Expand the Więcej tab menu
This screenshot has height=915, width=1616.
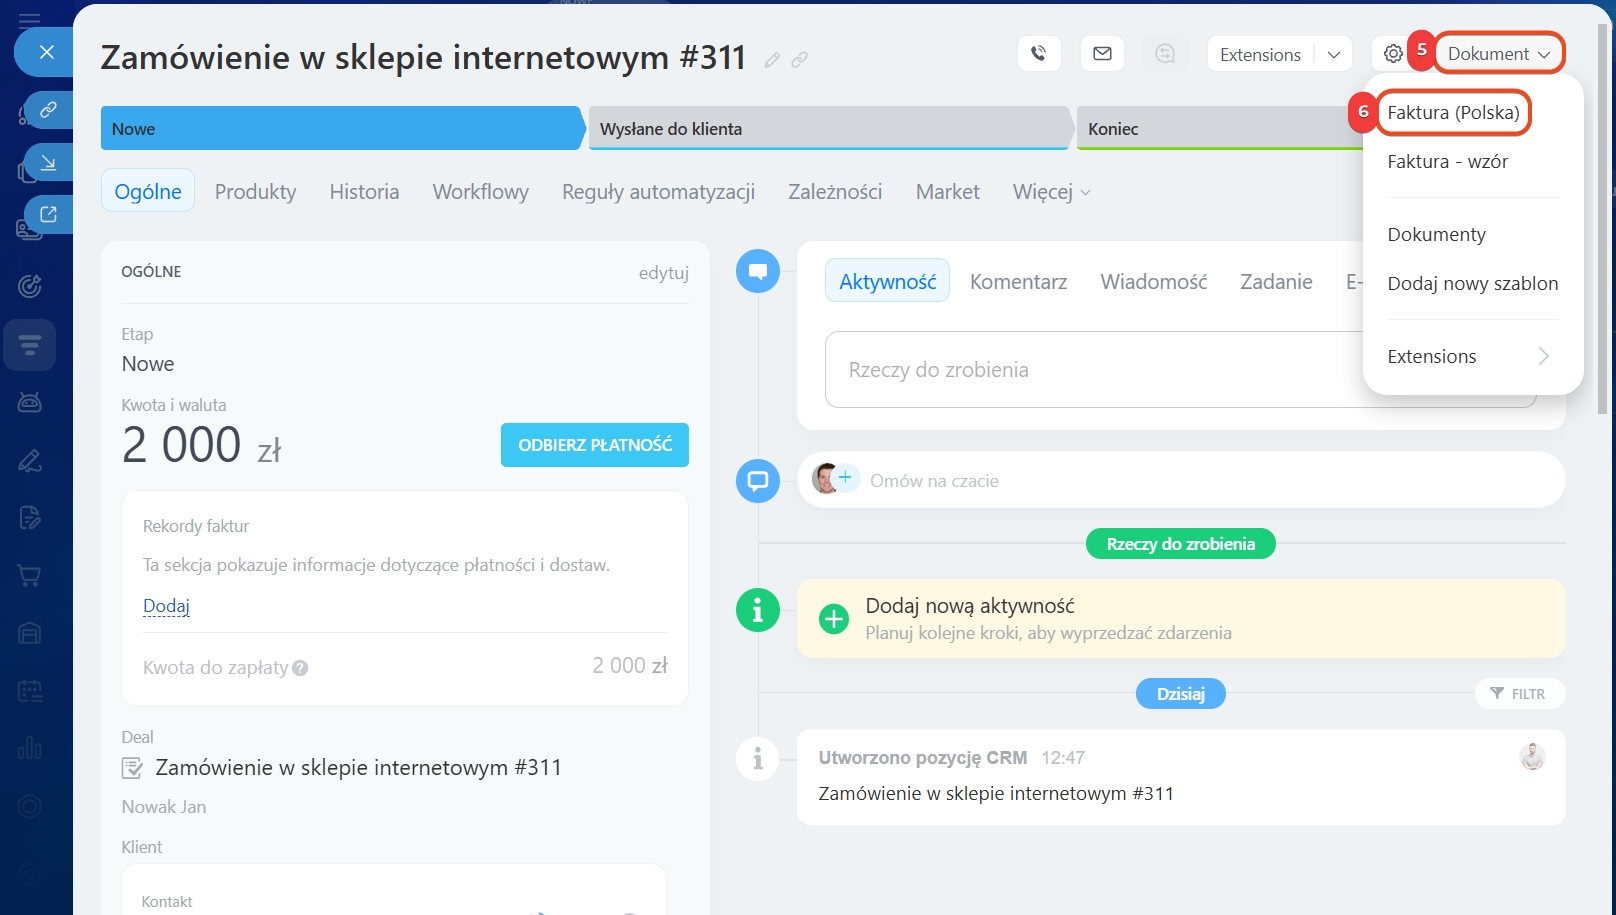1051,192
